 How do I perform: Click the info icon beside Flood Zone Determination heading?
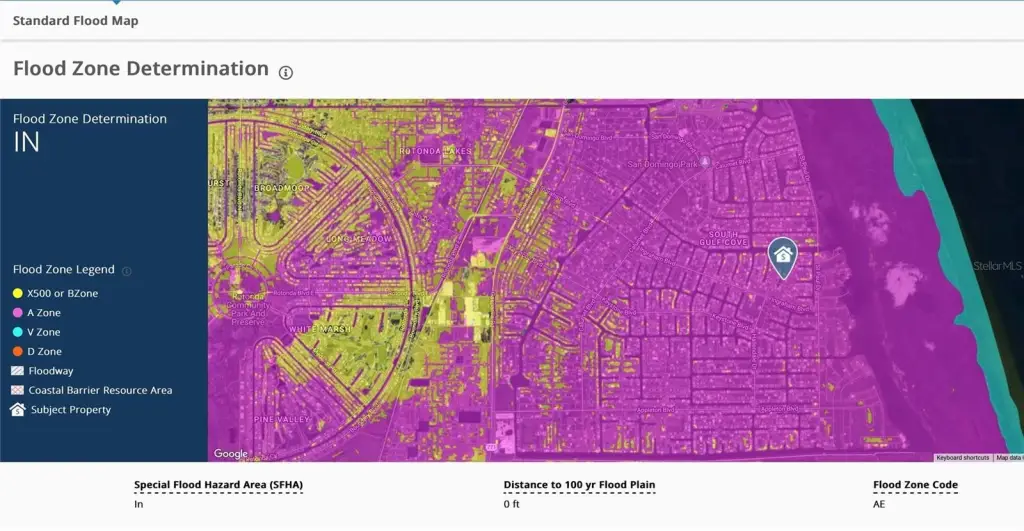[x=286, y=72]
